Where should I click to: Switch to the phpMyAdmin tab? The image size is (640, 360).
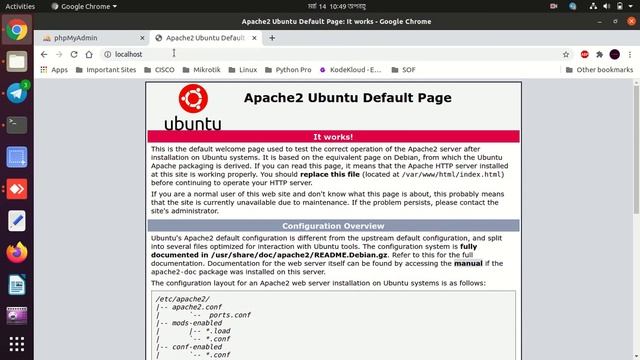pyautogui.click(x=93, y=38)
